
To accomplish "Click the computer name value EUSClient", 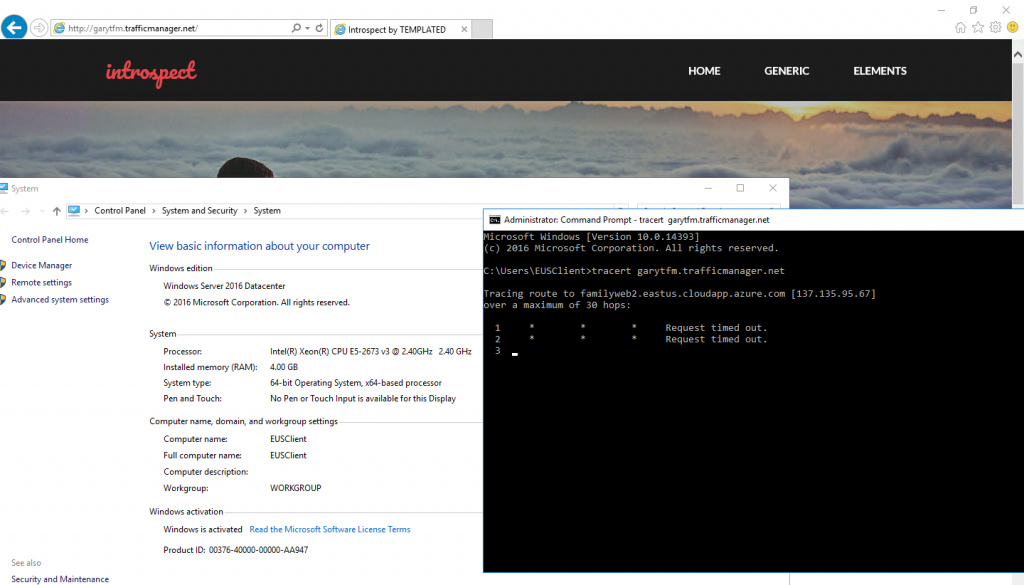I will tap(288, 439).
